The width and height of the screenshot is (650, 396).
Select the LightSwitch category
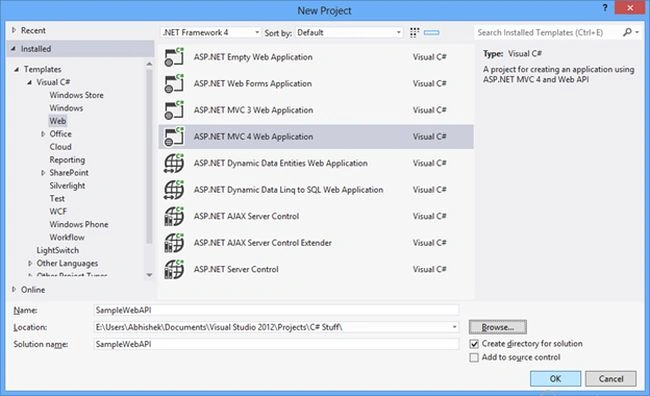58,250
